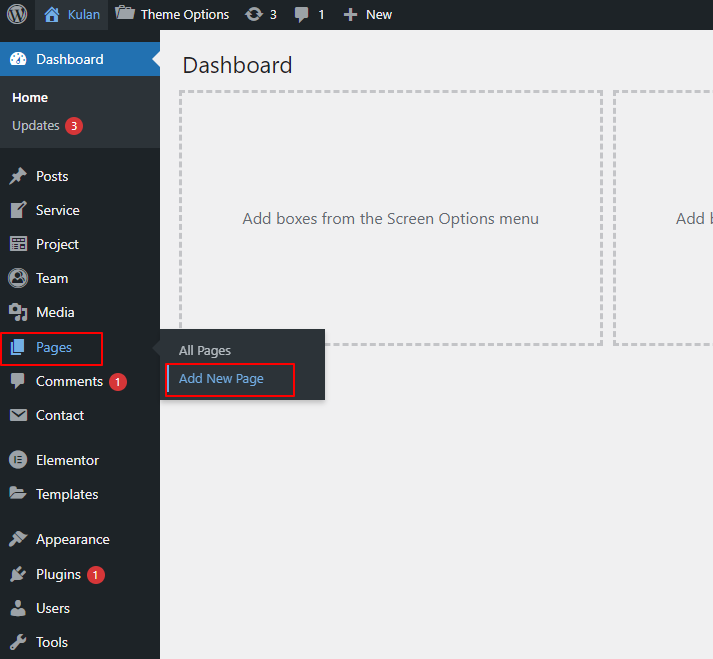This screenshot has width=713, height=659.
Task: Click the Tools wrench icon
Action: click(18, 642)
